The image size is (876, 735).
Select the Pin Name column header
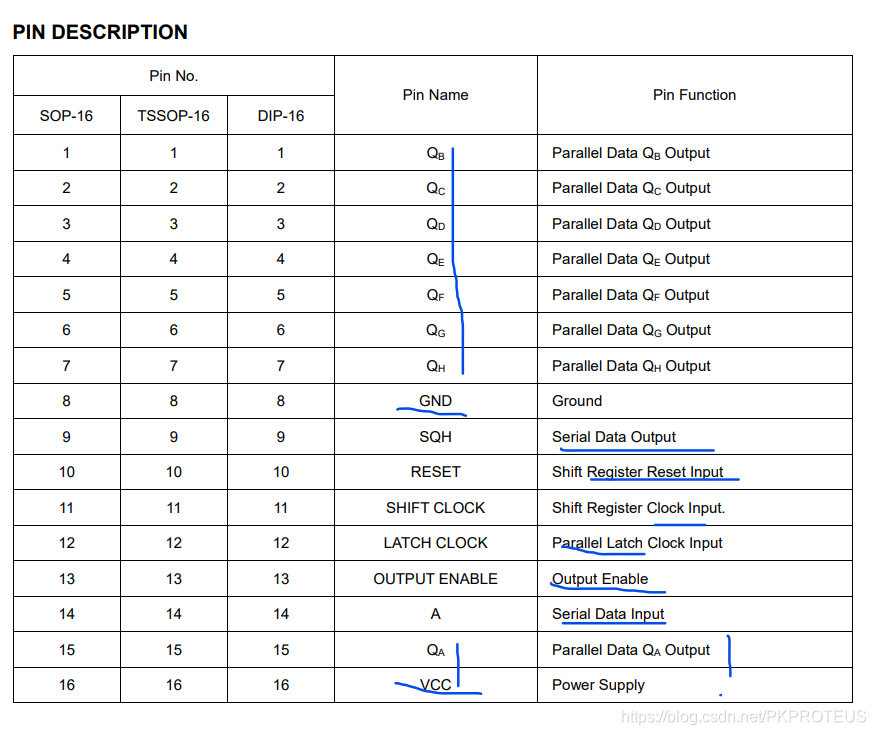click(x=435, y=95)
